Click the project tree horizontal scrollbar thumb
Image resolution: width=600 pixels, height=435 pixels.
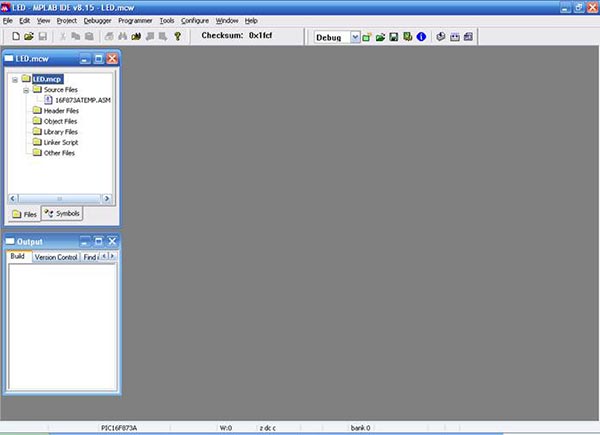point(59,199)
